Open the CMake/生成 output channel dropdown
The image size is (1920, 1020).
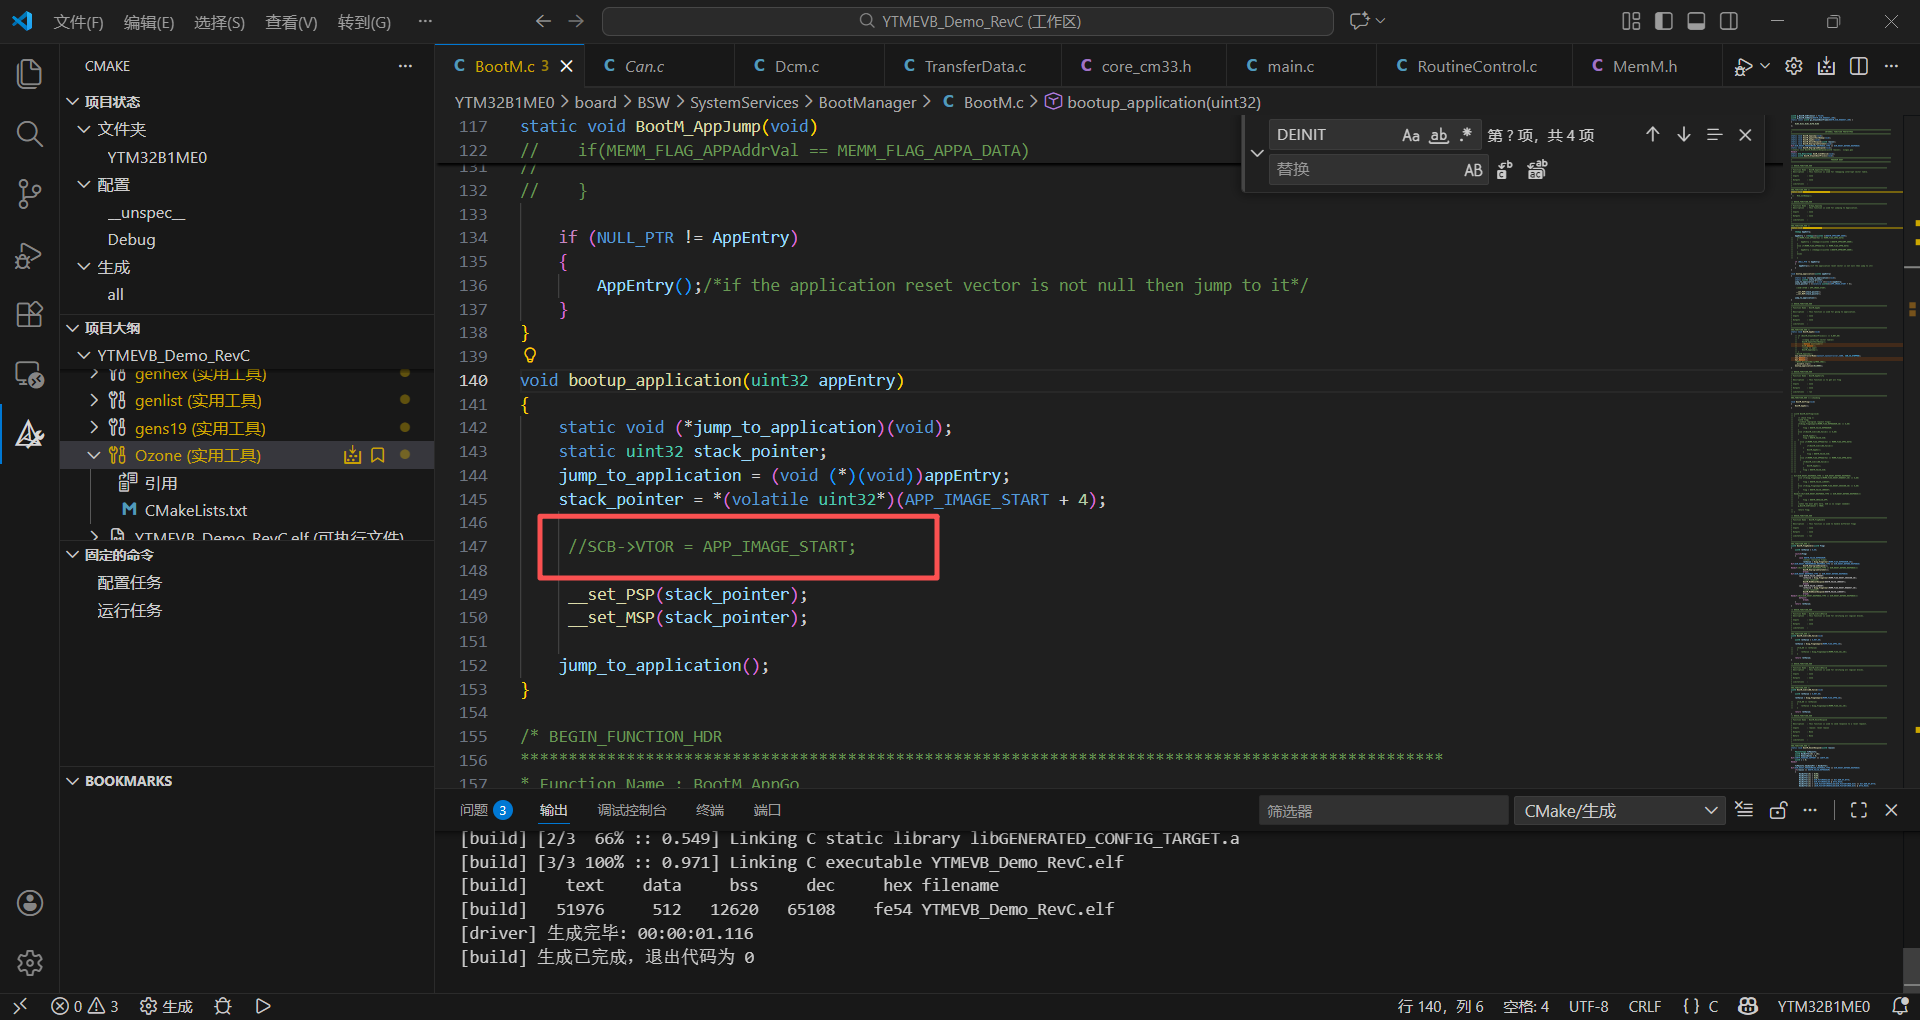click(x=1619, y=811)
